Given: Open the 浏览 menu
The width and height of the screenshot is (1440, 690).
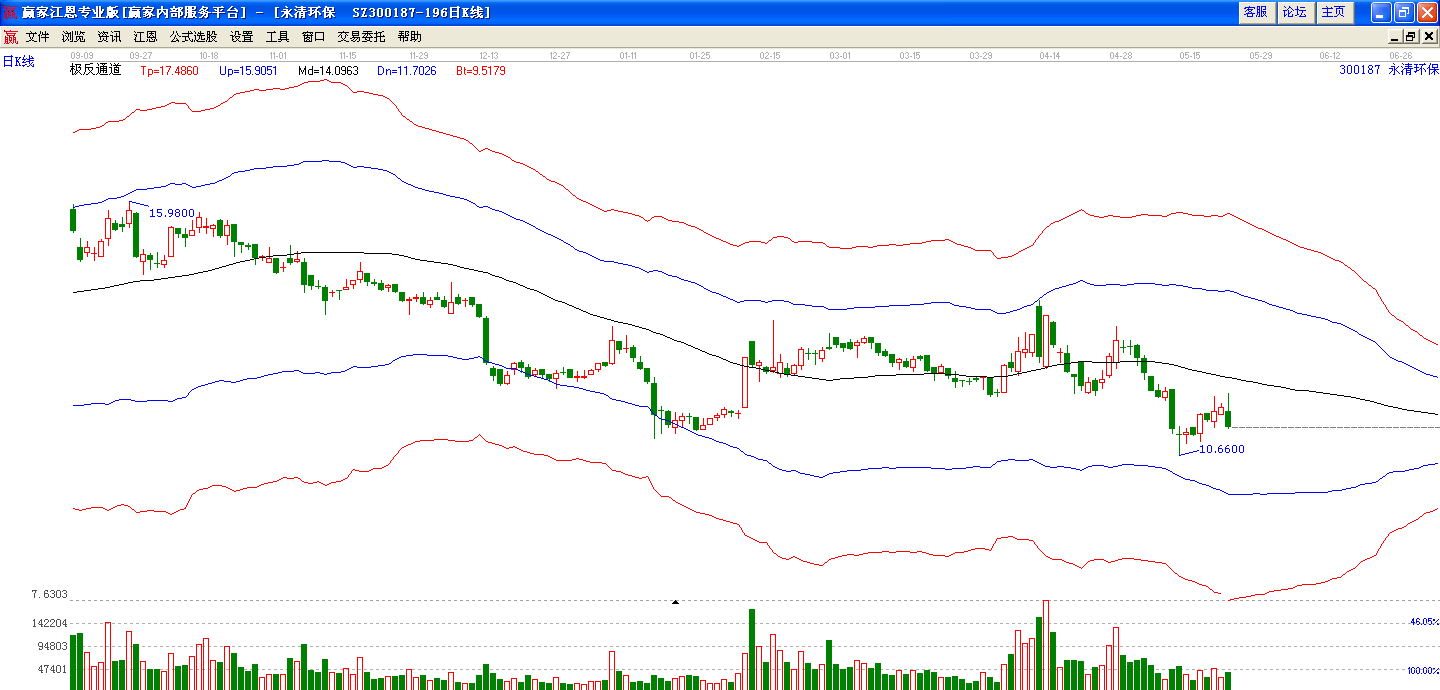Looking at the screenshot, I should 74,37.
